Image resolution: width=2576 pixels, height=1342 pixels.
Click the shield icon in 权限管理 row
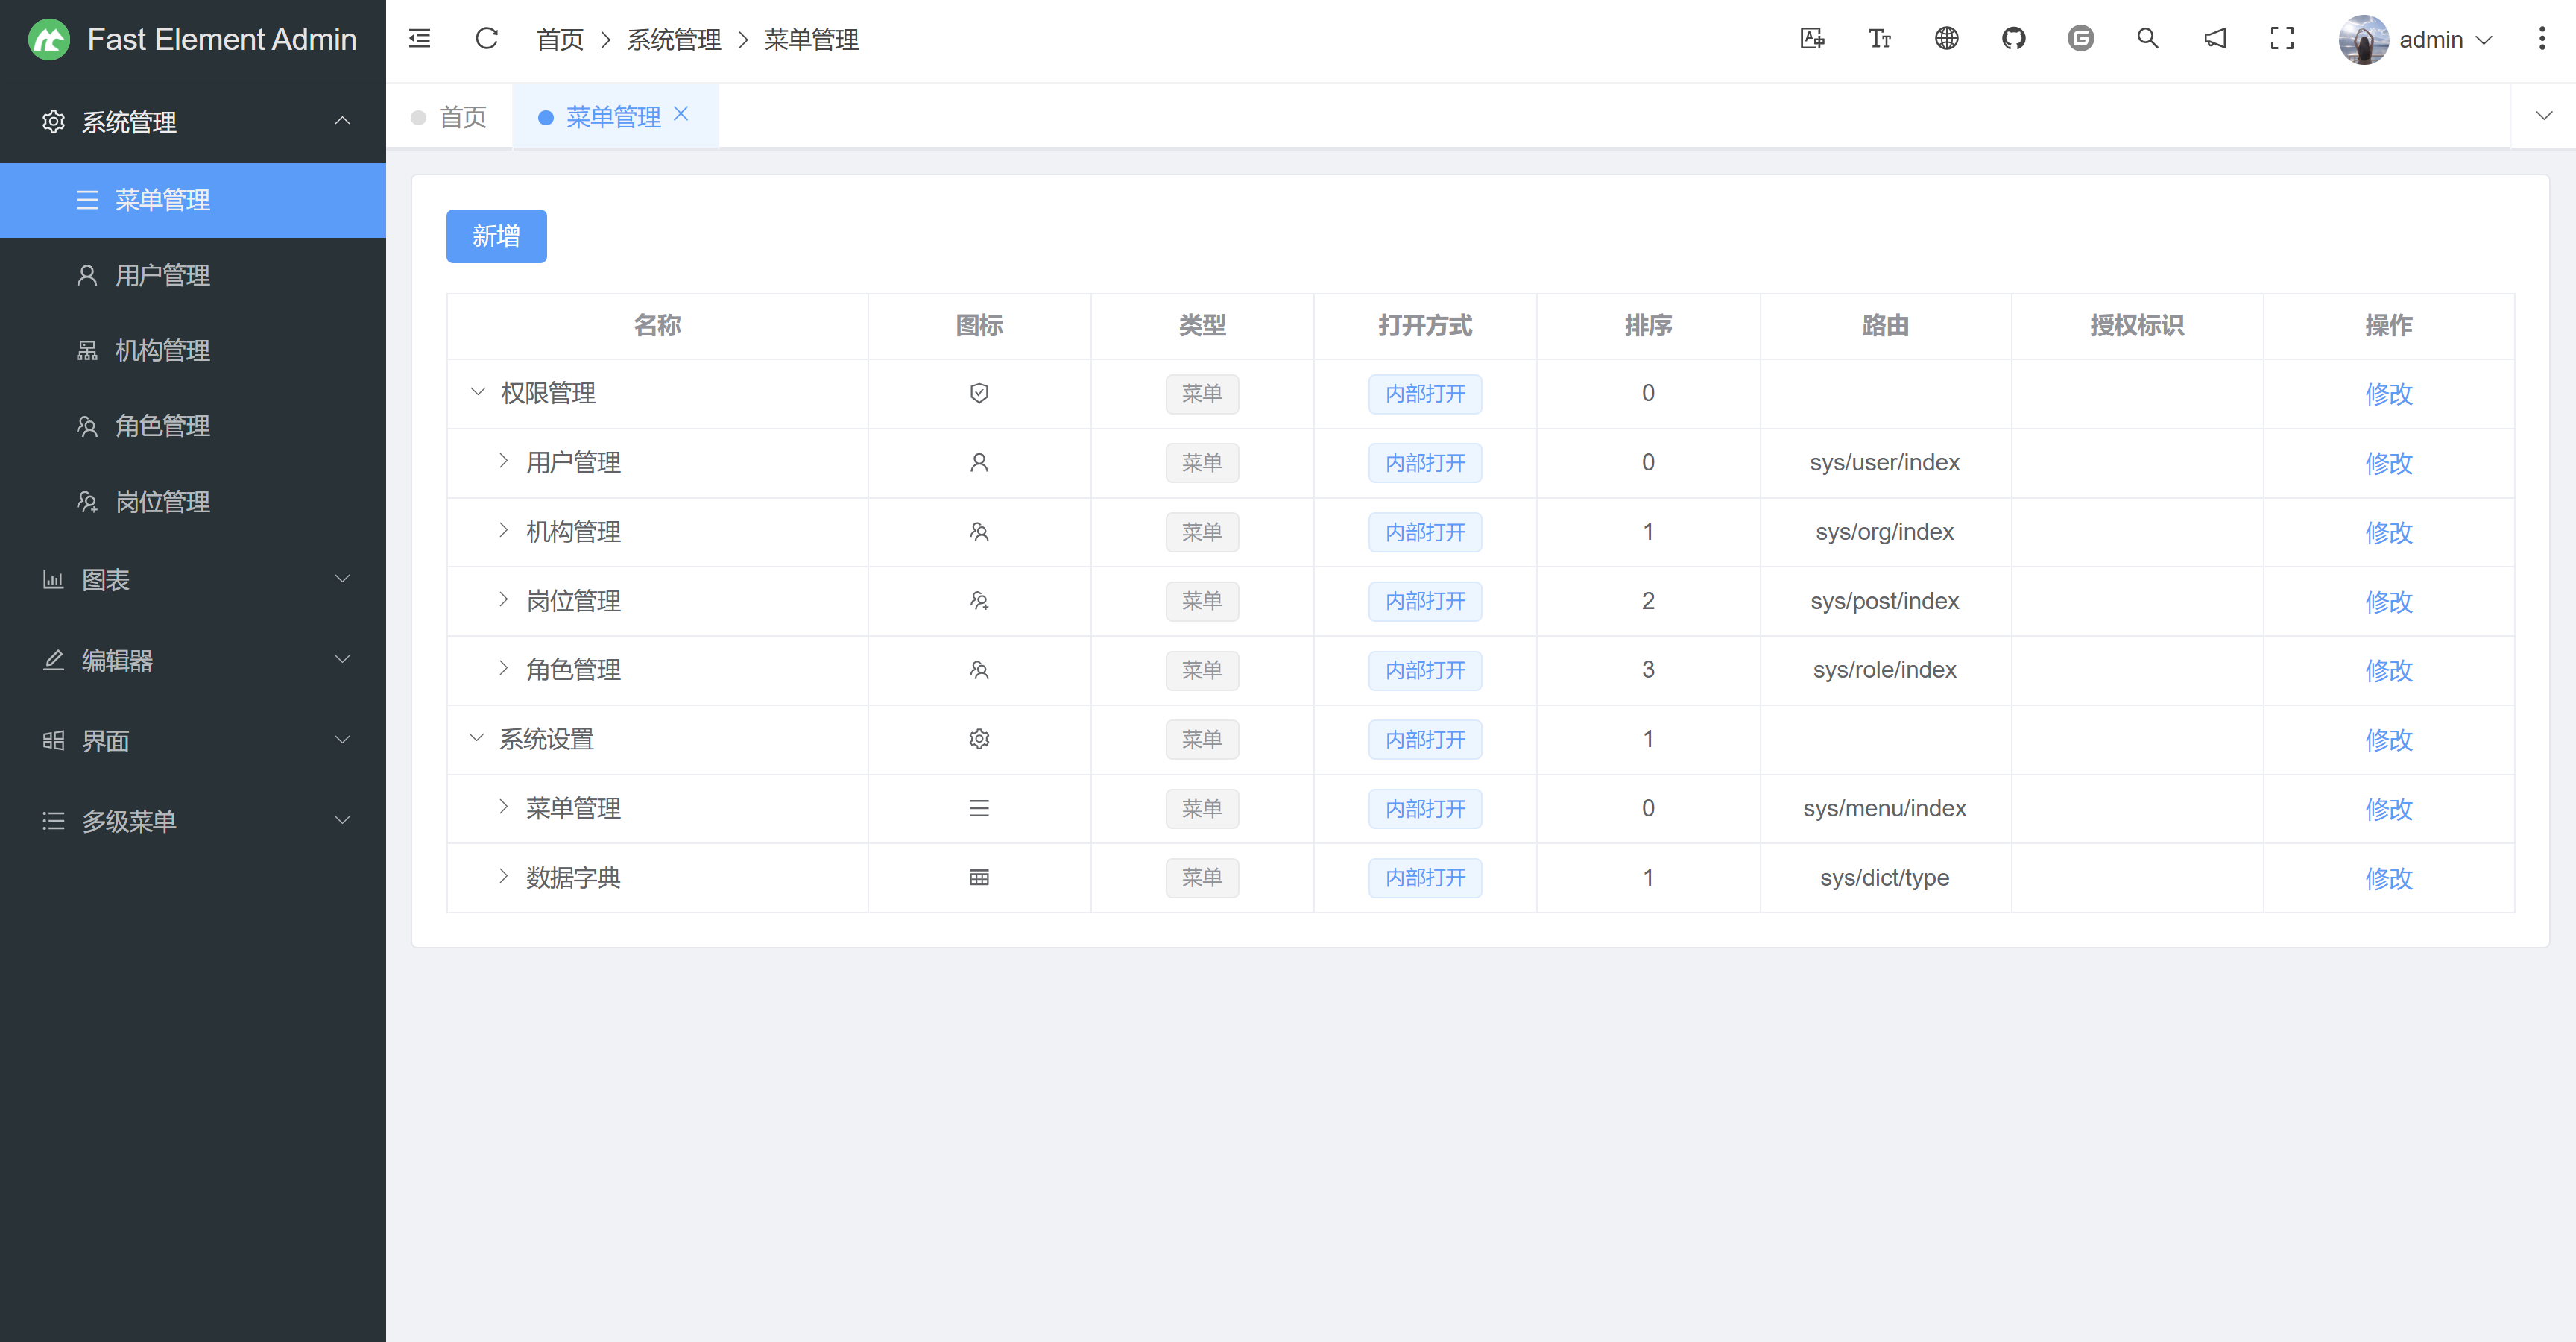point(979,393)
